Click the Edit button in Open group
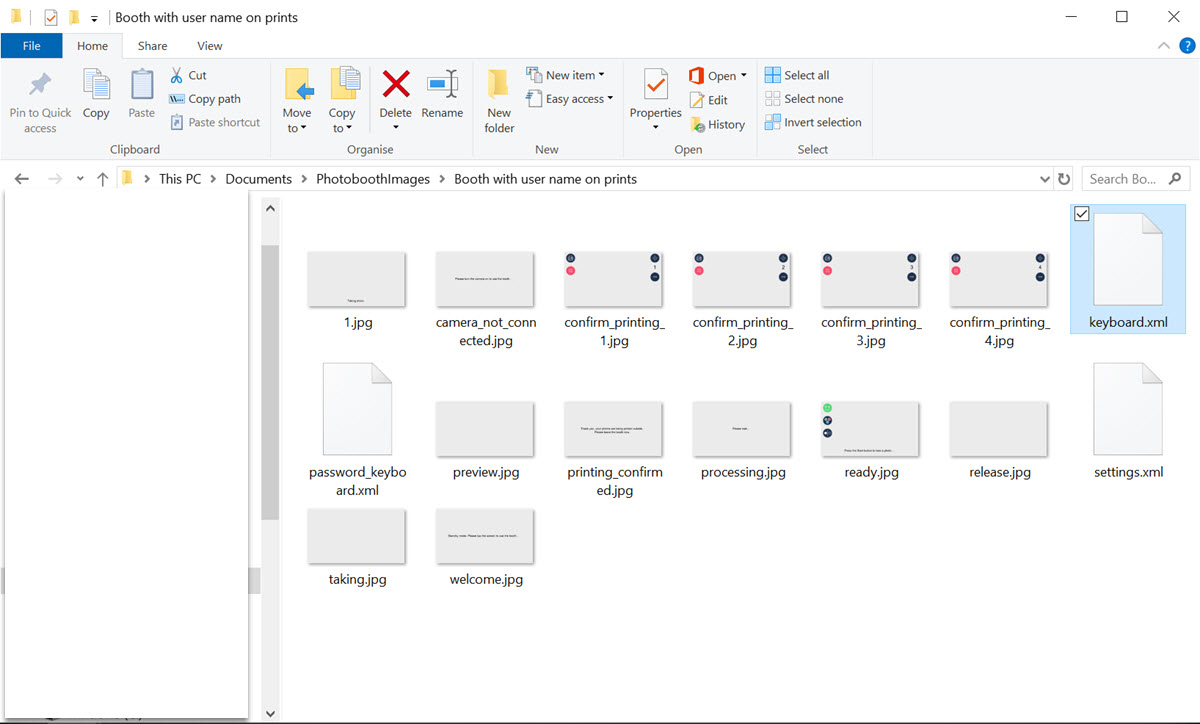The height and width of the screenshot is (724, 1200). pyautogui.click(x=709, y=100)
